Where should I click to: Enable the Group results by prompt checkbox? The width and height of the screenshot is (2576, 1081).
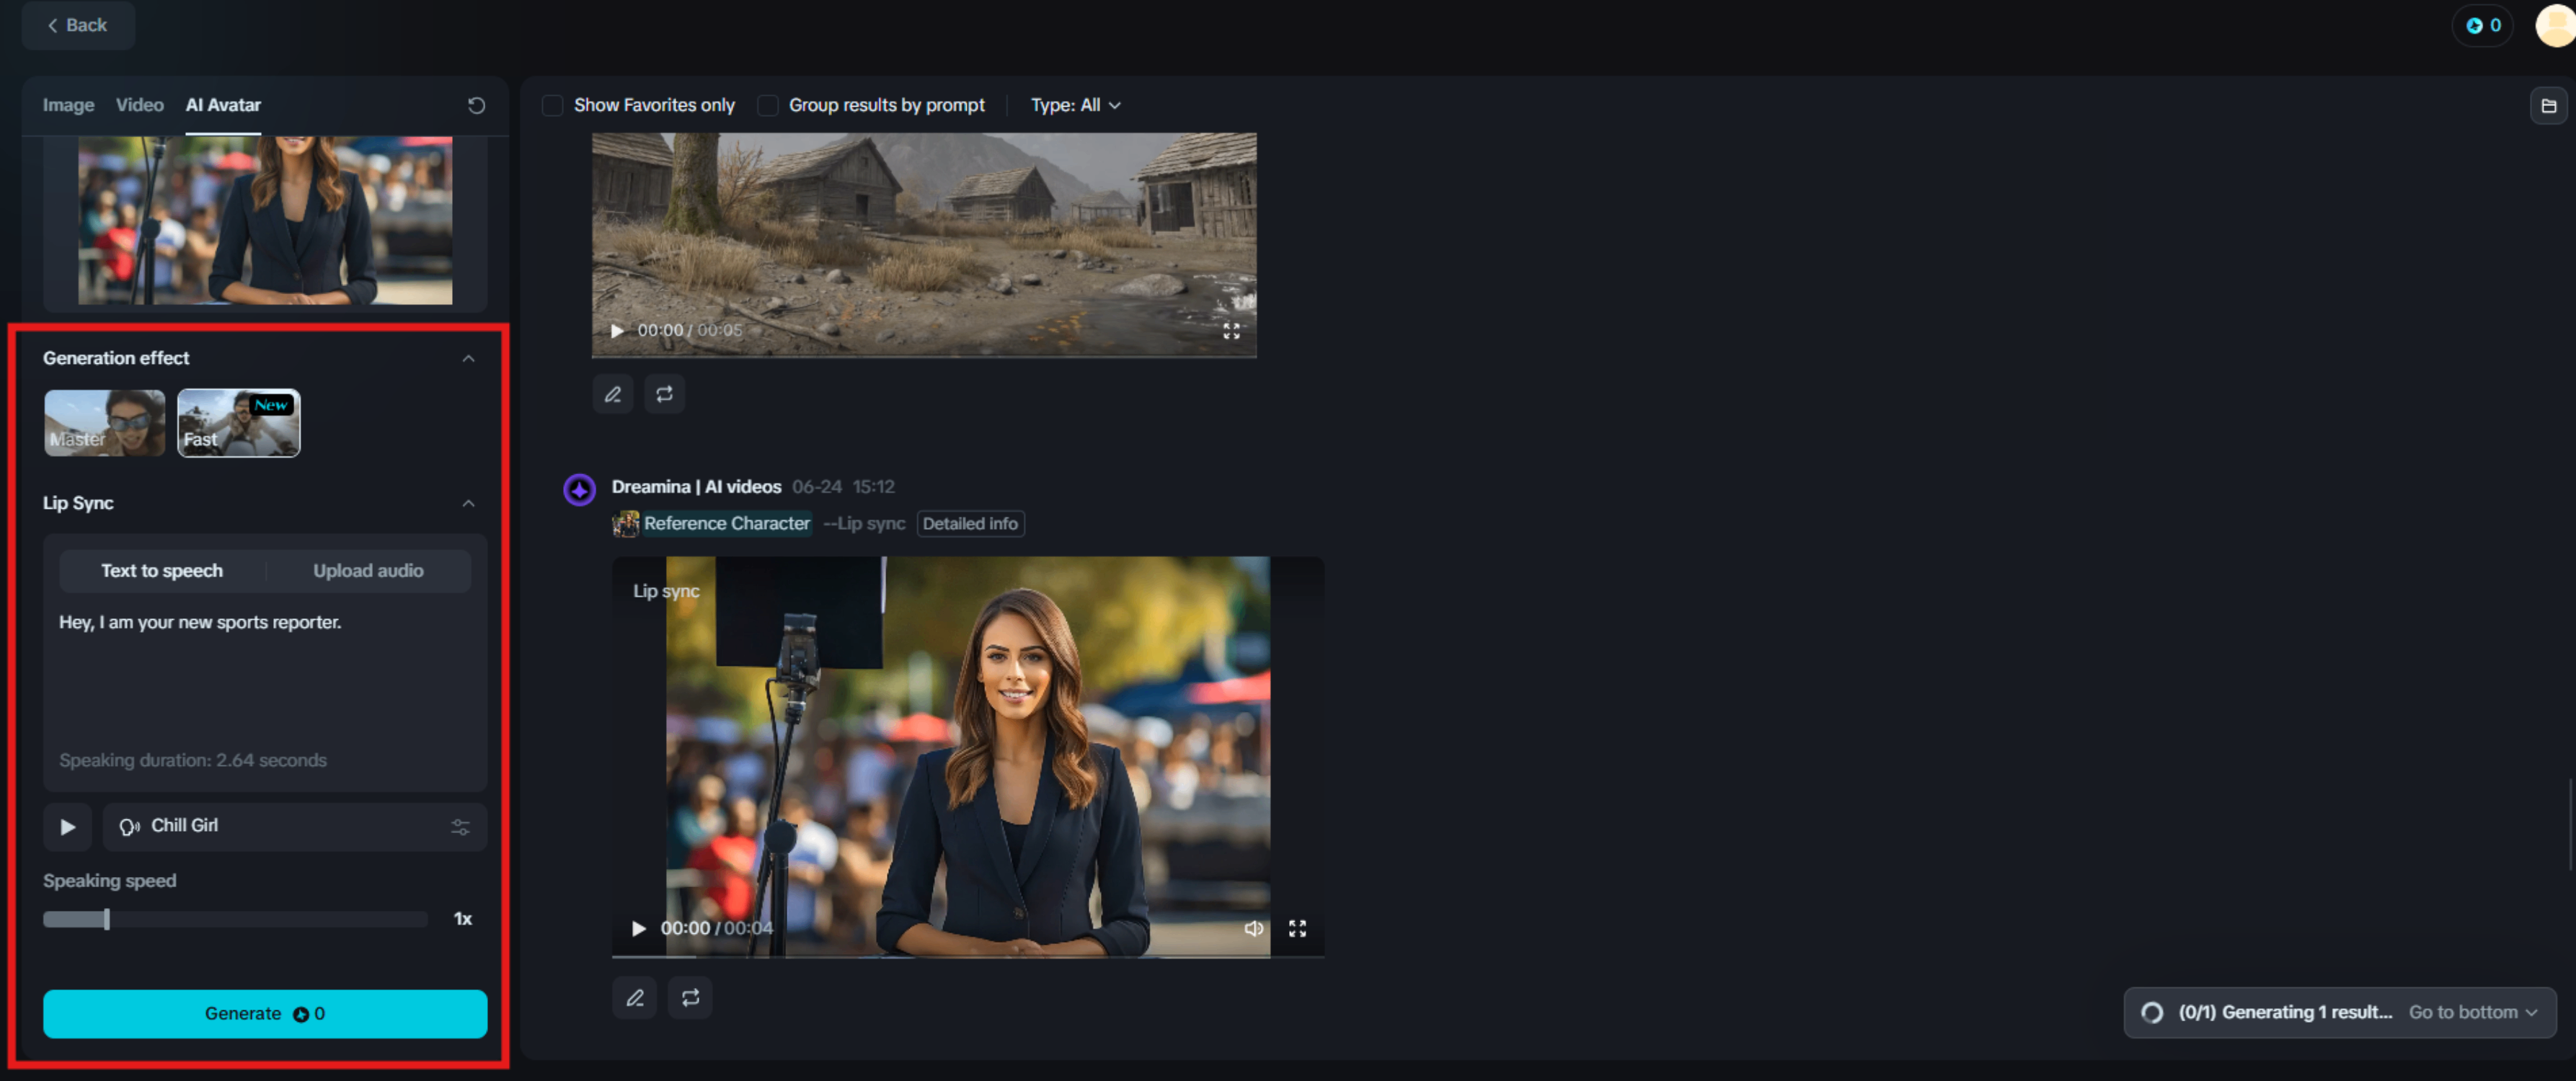(767, 105)
